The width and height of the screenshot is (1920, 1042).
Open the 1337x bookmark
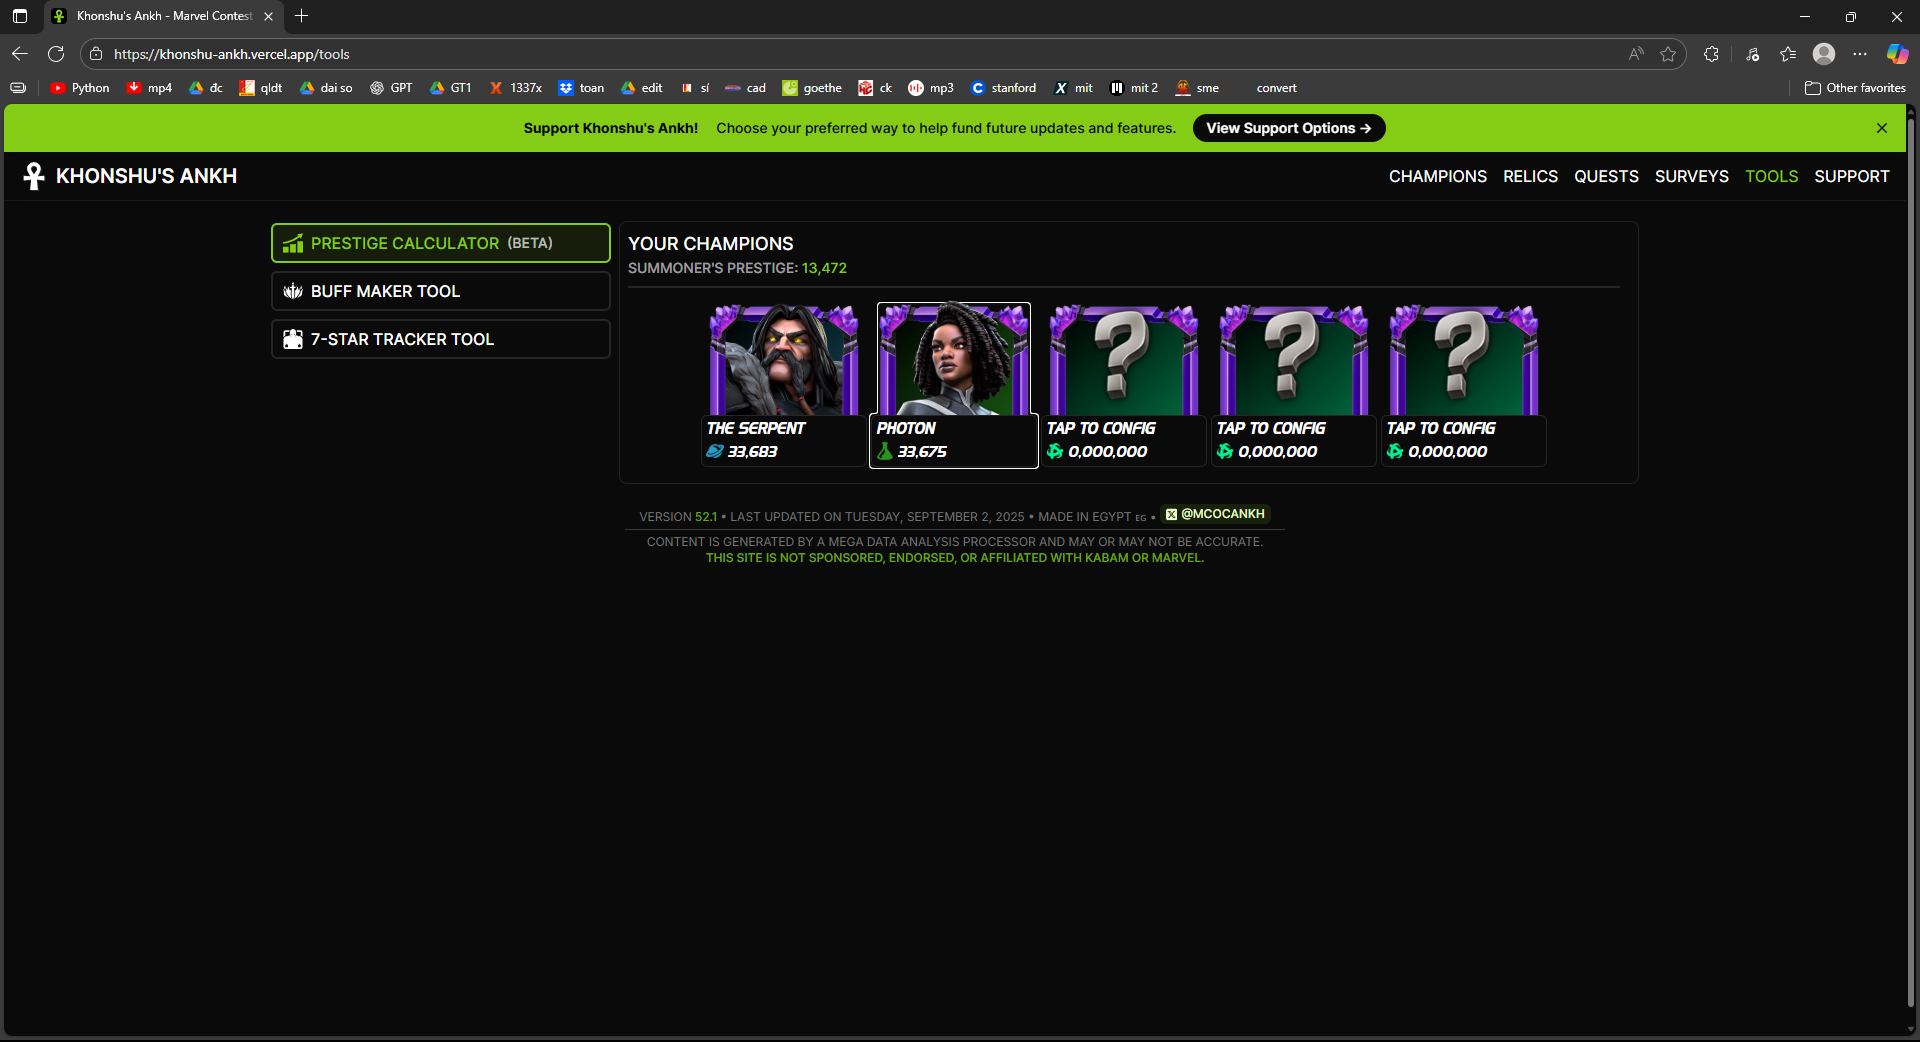515,88
